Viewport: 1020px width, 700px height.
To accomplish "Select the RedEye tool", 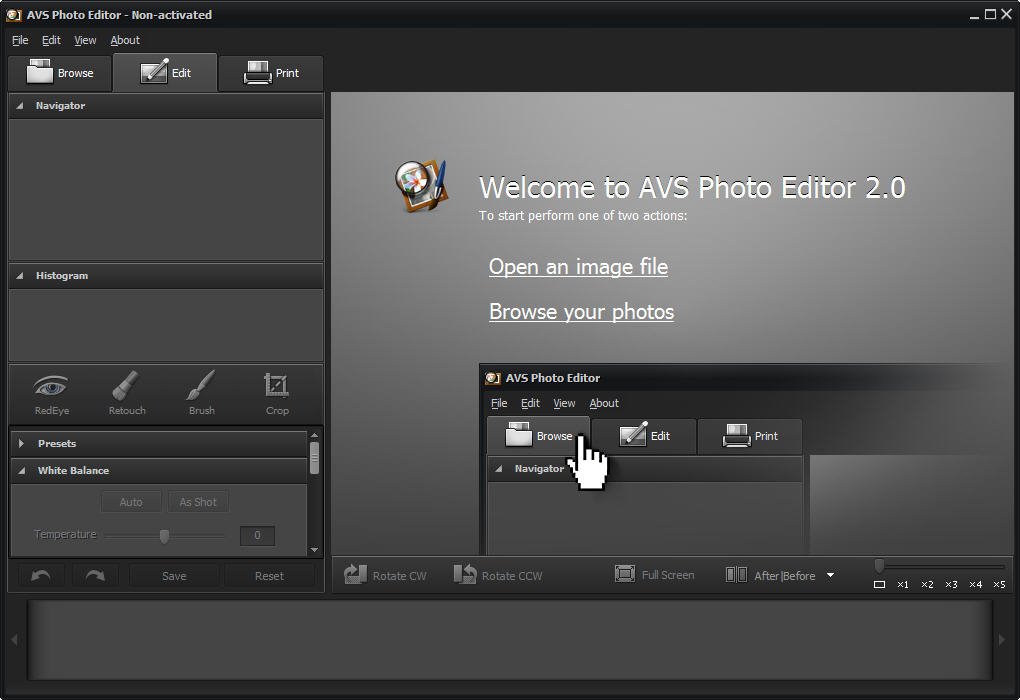I will [51, 394].
